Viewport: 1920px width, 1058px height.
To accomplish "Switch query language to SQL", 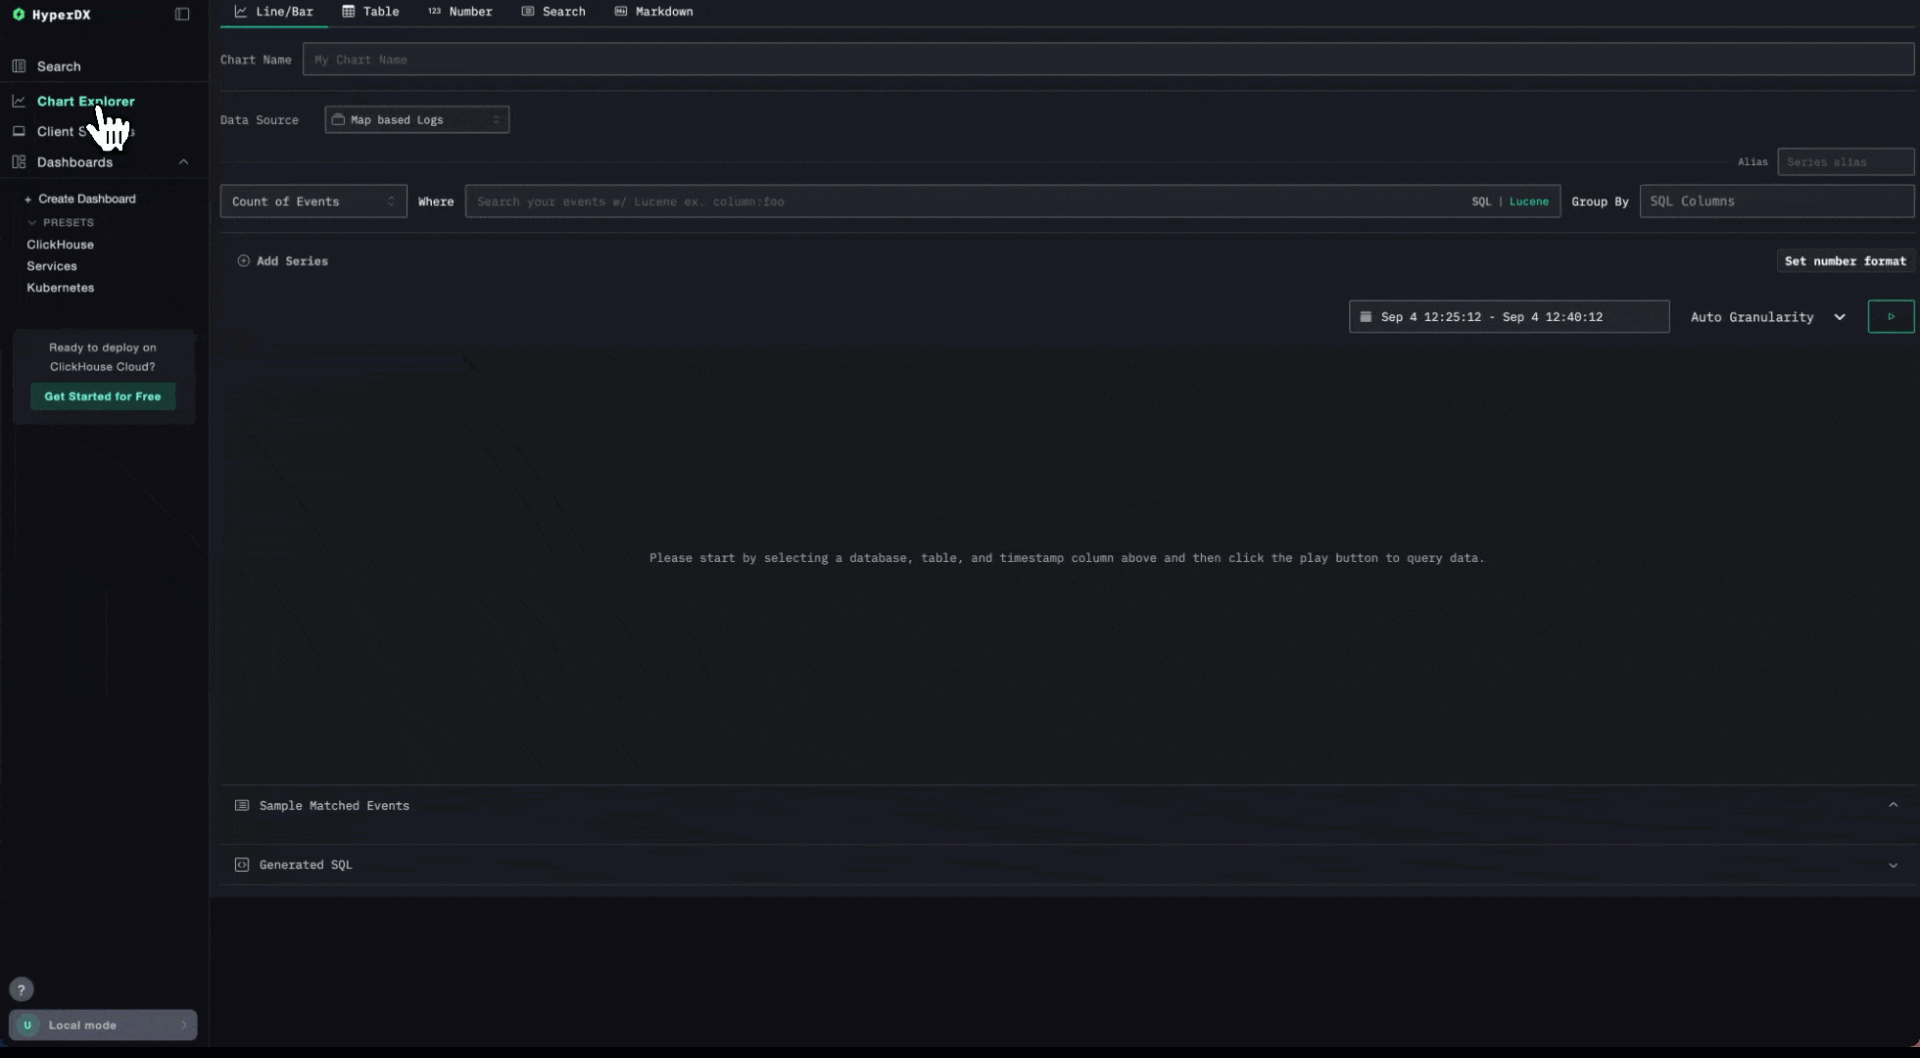I will 1481,202.
